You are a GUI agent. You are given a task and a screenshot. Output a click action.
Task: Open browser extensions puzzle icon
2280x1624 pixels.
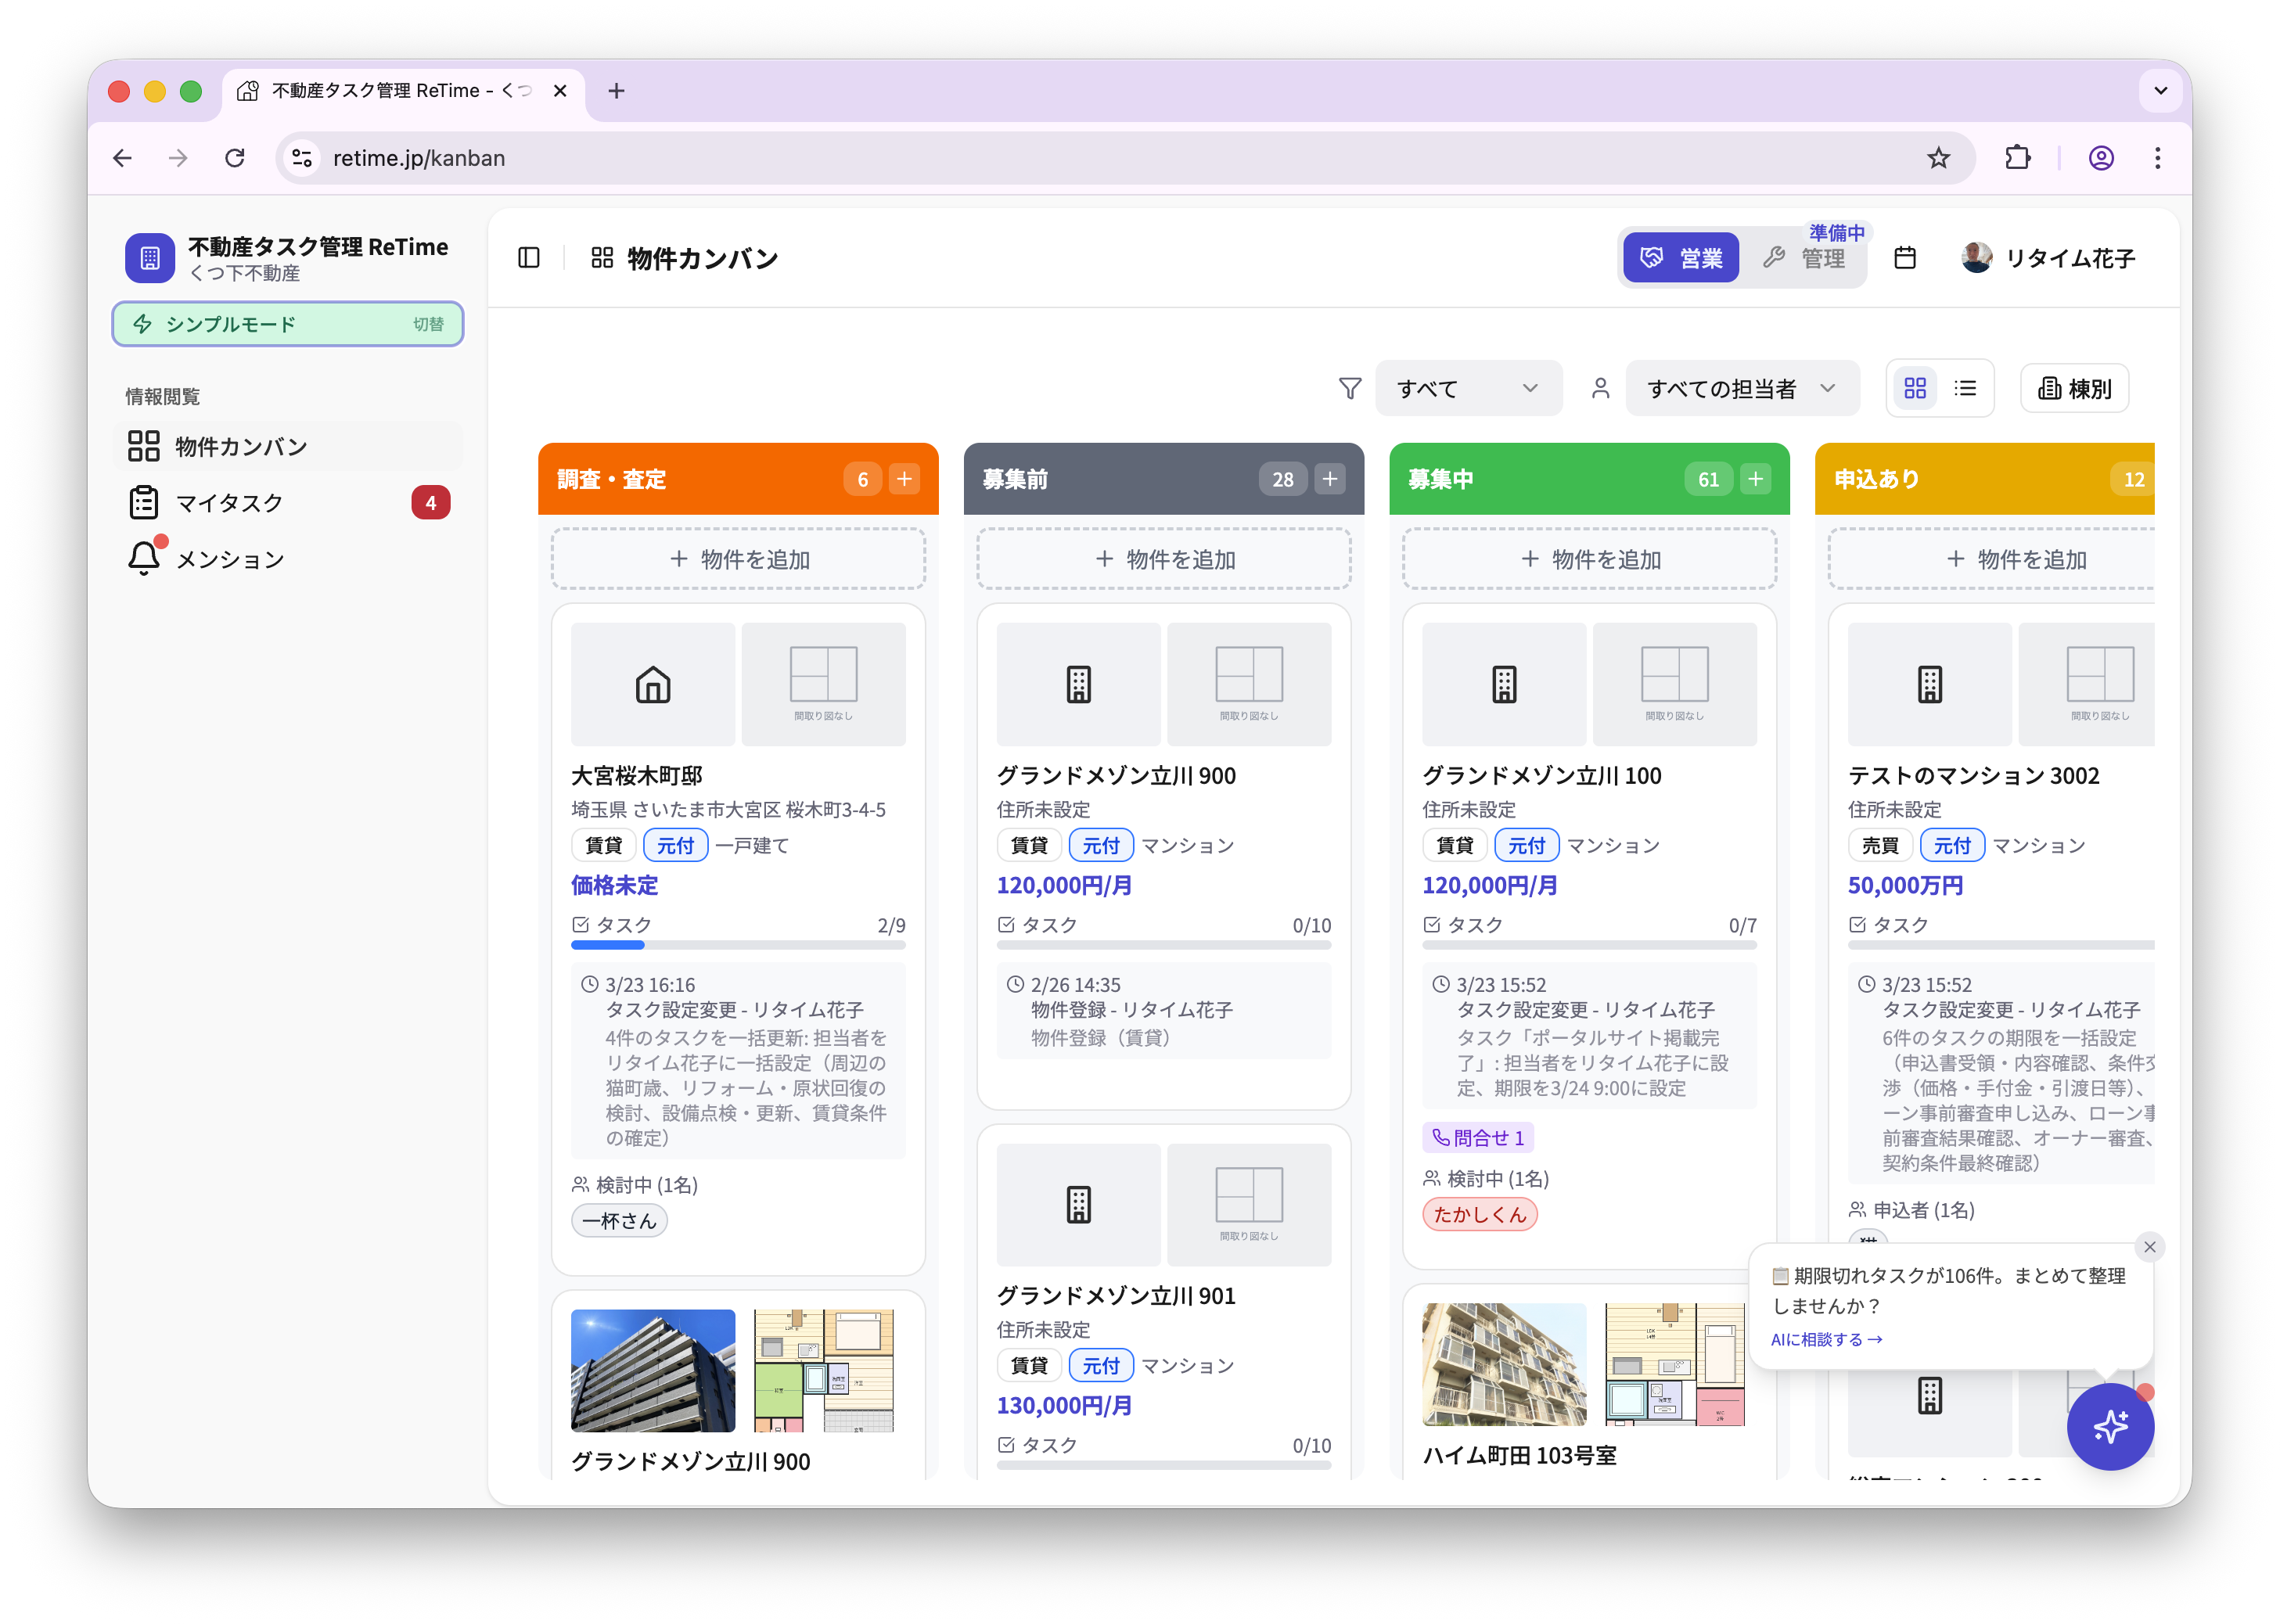(x=2017, y=158)
